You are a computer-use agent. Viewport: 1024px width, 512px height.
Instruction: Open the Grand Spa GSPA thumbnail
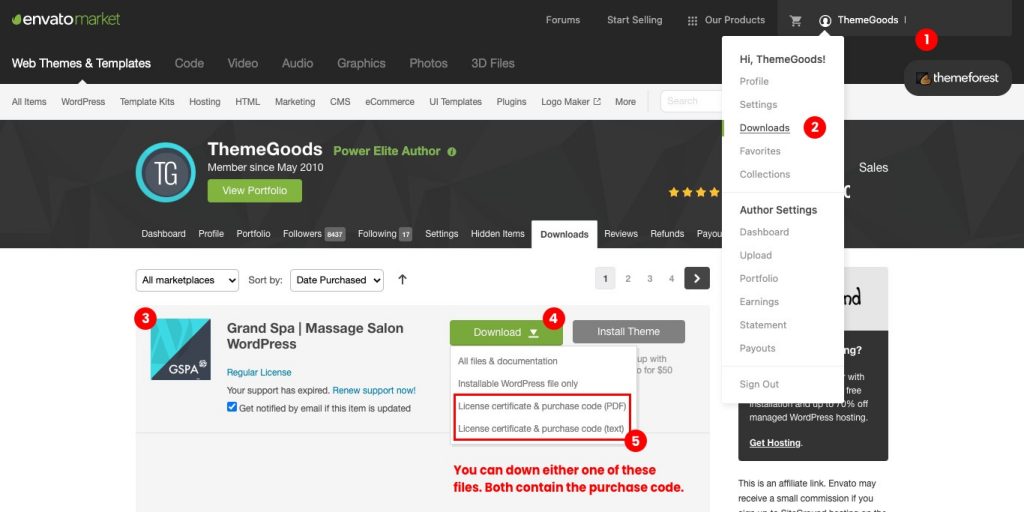coord(180,349)
